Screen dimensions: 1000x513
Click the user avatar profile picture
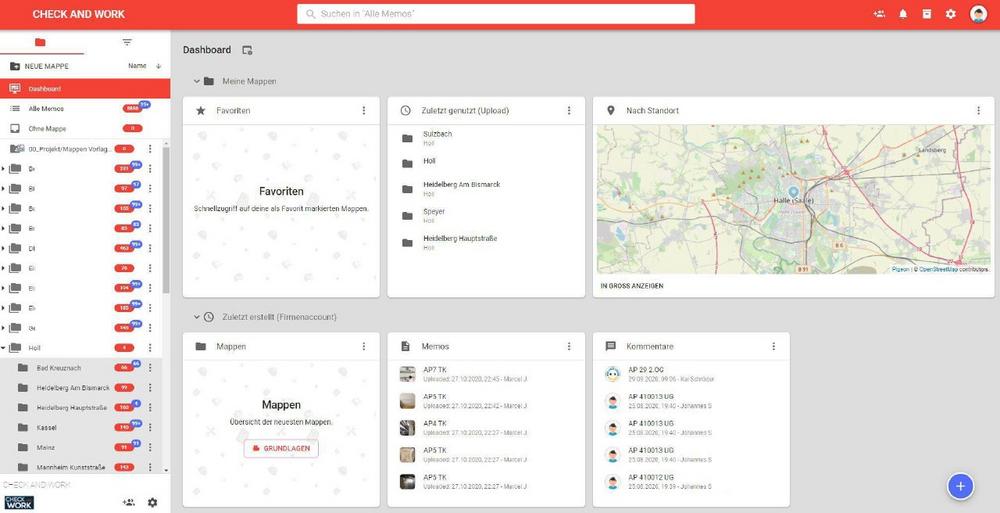click(x=978, y=14)
